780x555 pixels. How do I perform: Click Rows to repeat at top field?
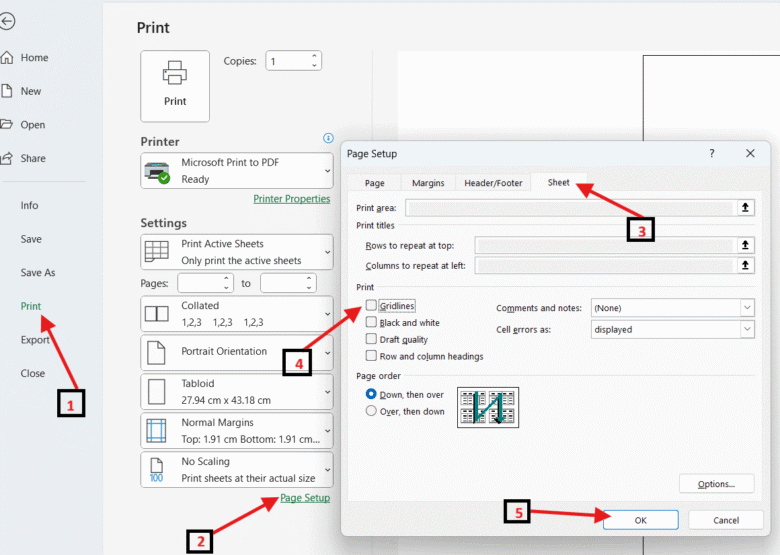pyautogui.click(x=605, y=245)
